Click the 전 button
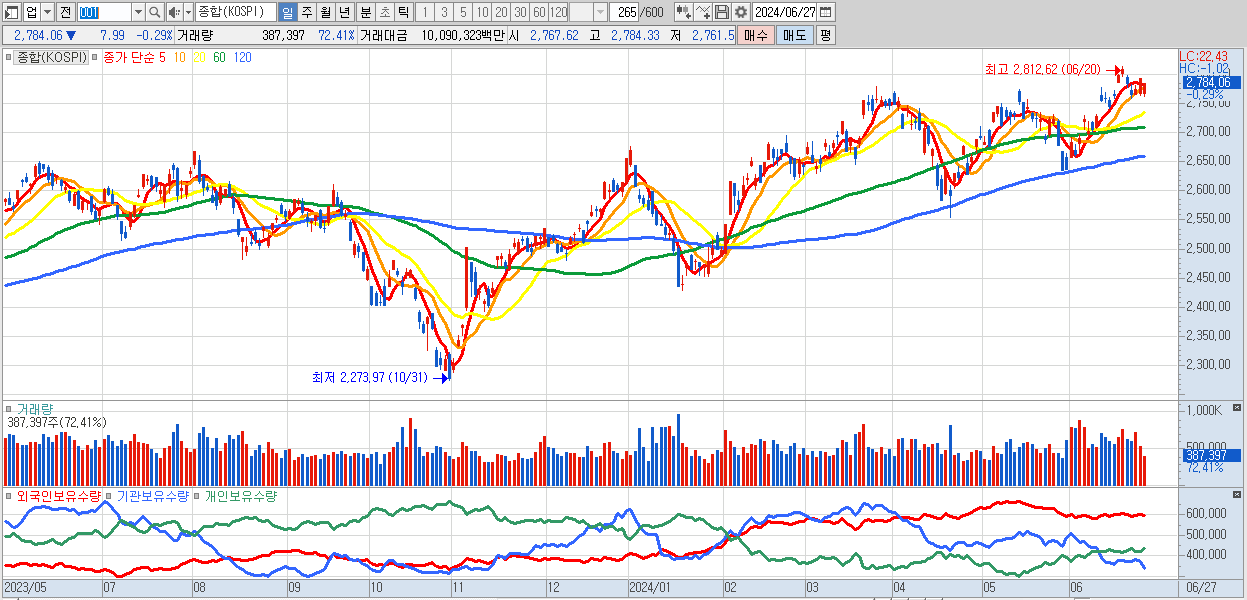 tap(65, 12)
